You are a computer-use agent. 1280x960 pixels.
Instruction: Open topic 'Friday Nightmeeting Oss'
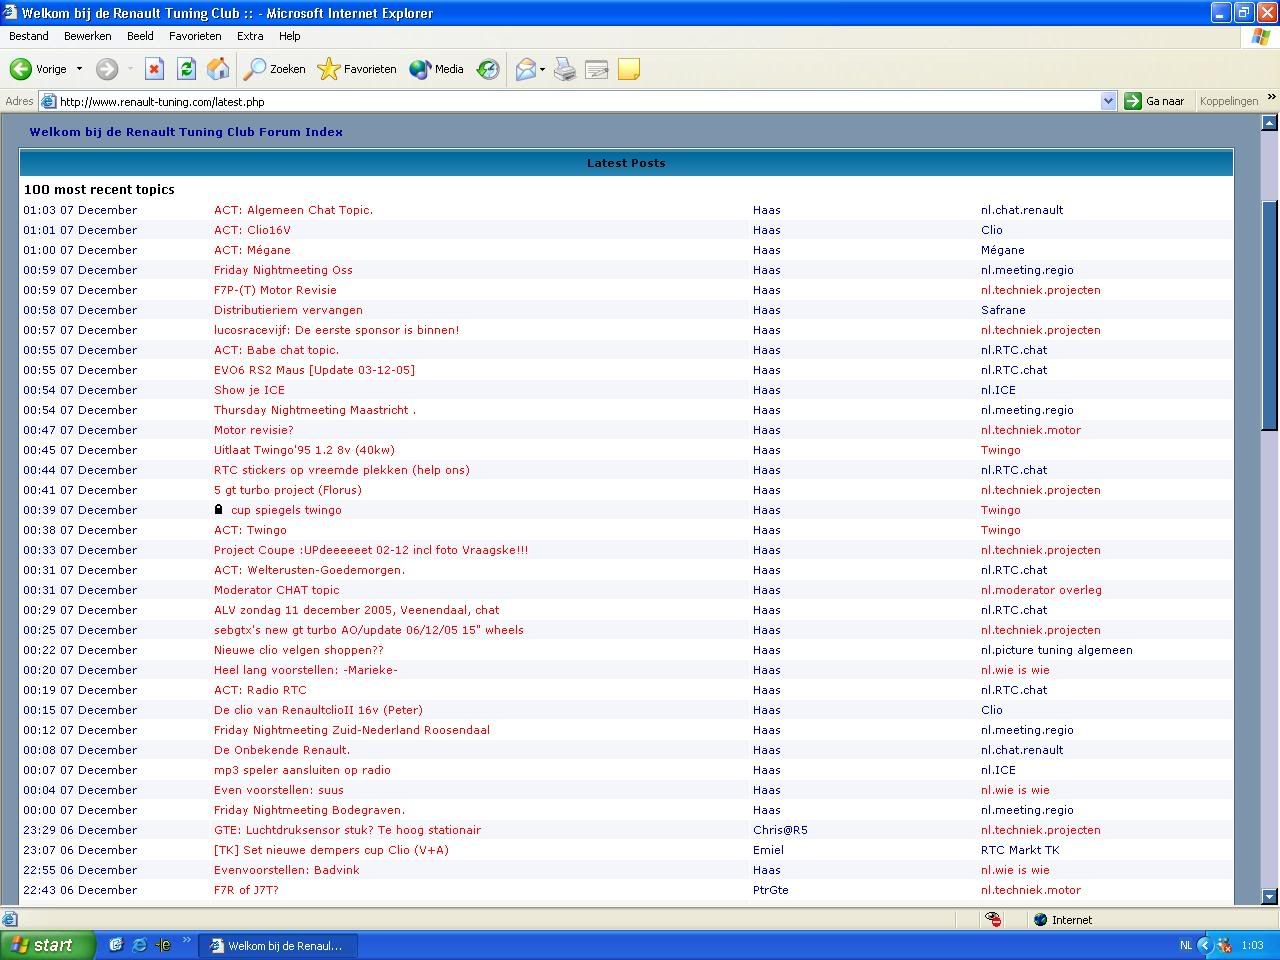click(283, 270)
